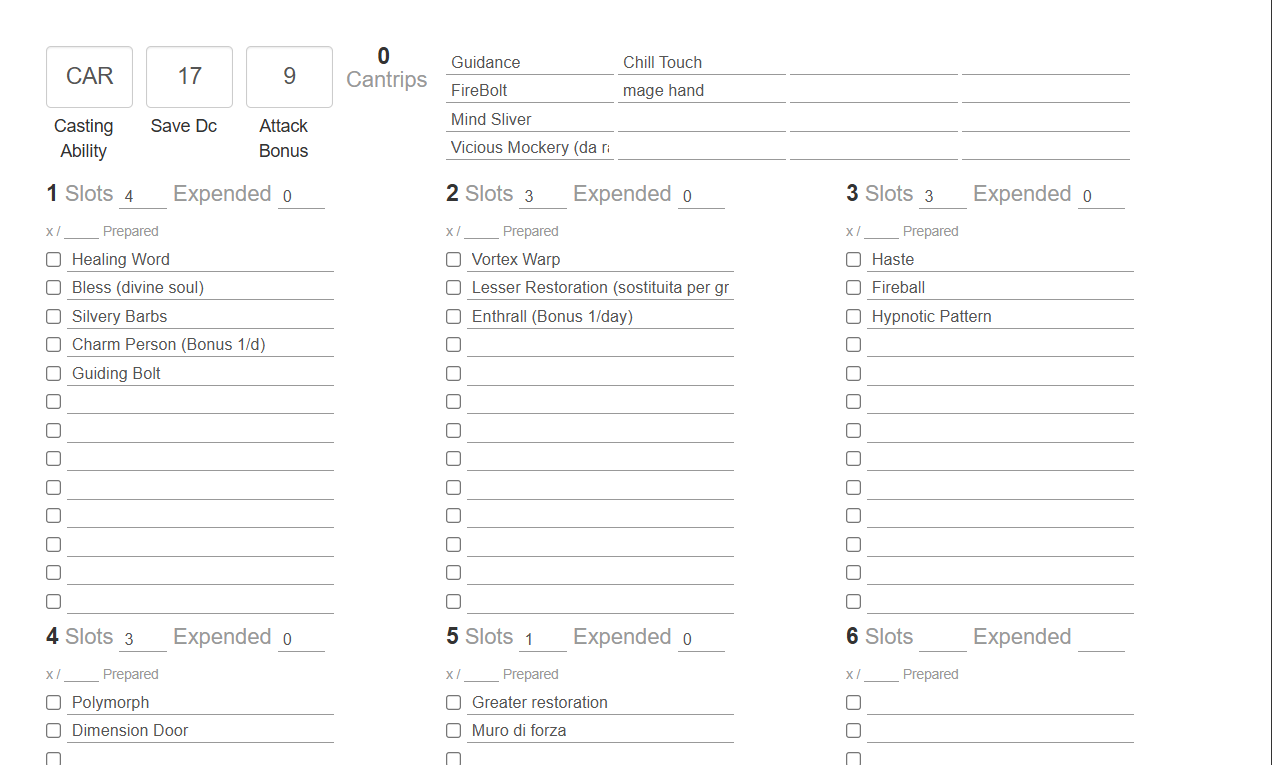Check the Dimension Door checkbox
The width and height of the screenshot is (1272, 765).
coord(53,730)
